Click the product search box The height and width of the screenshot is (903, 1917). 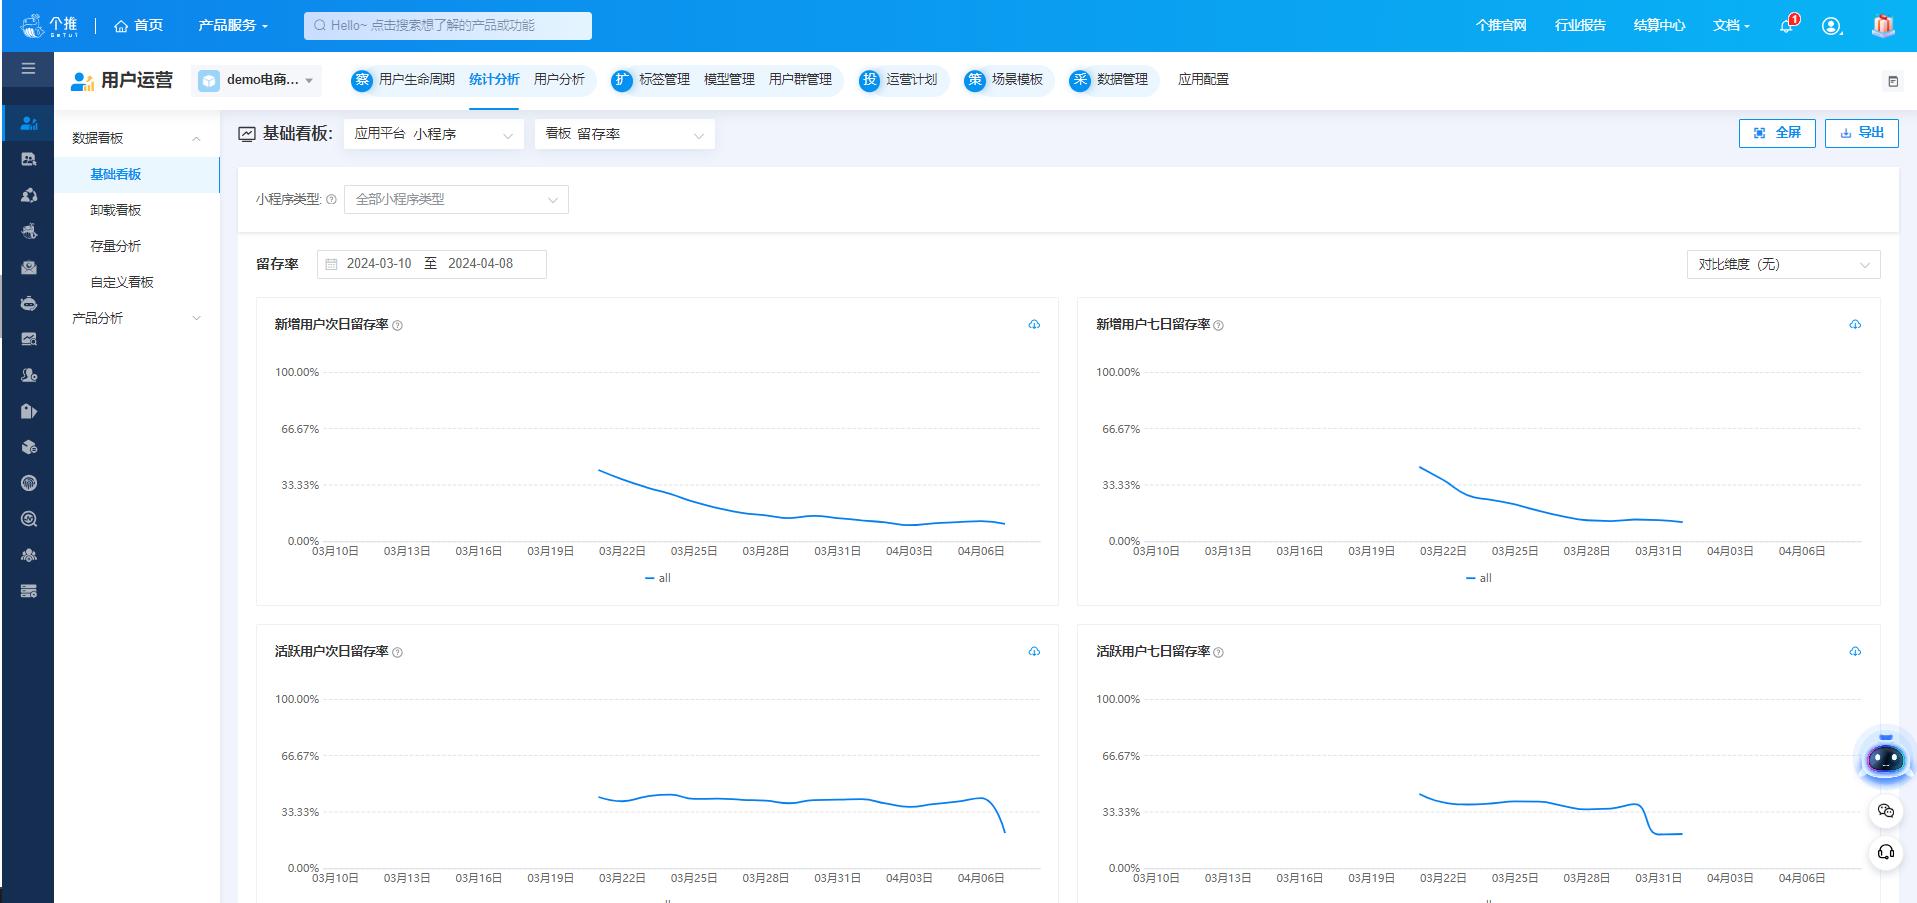(x=448, y=26)
